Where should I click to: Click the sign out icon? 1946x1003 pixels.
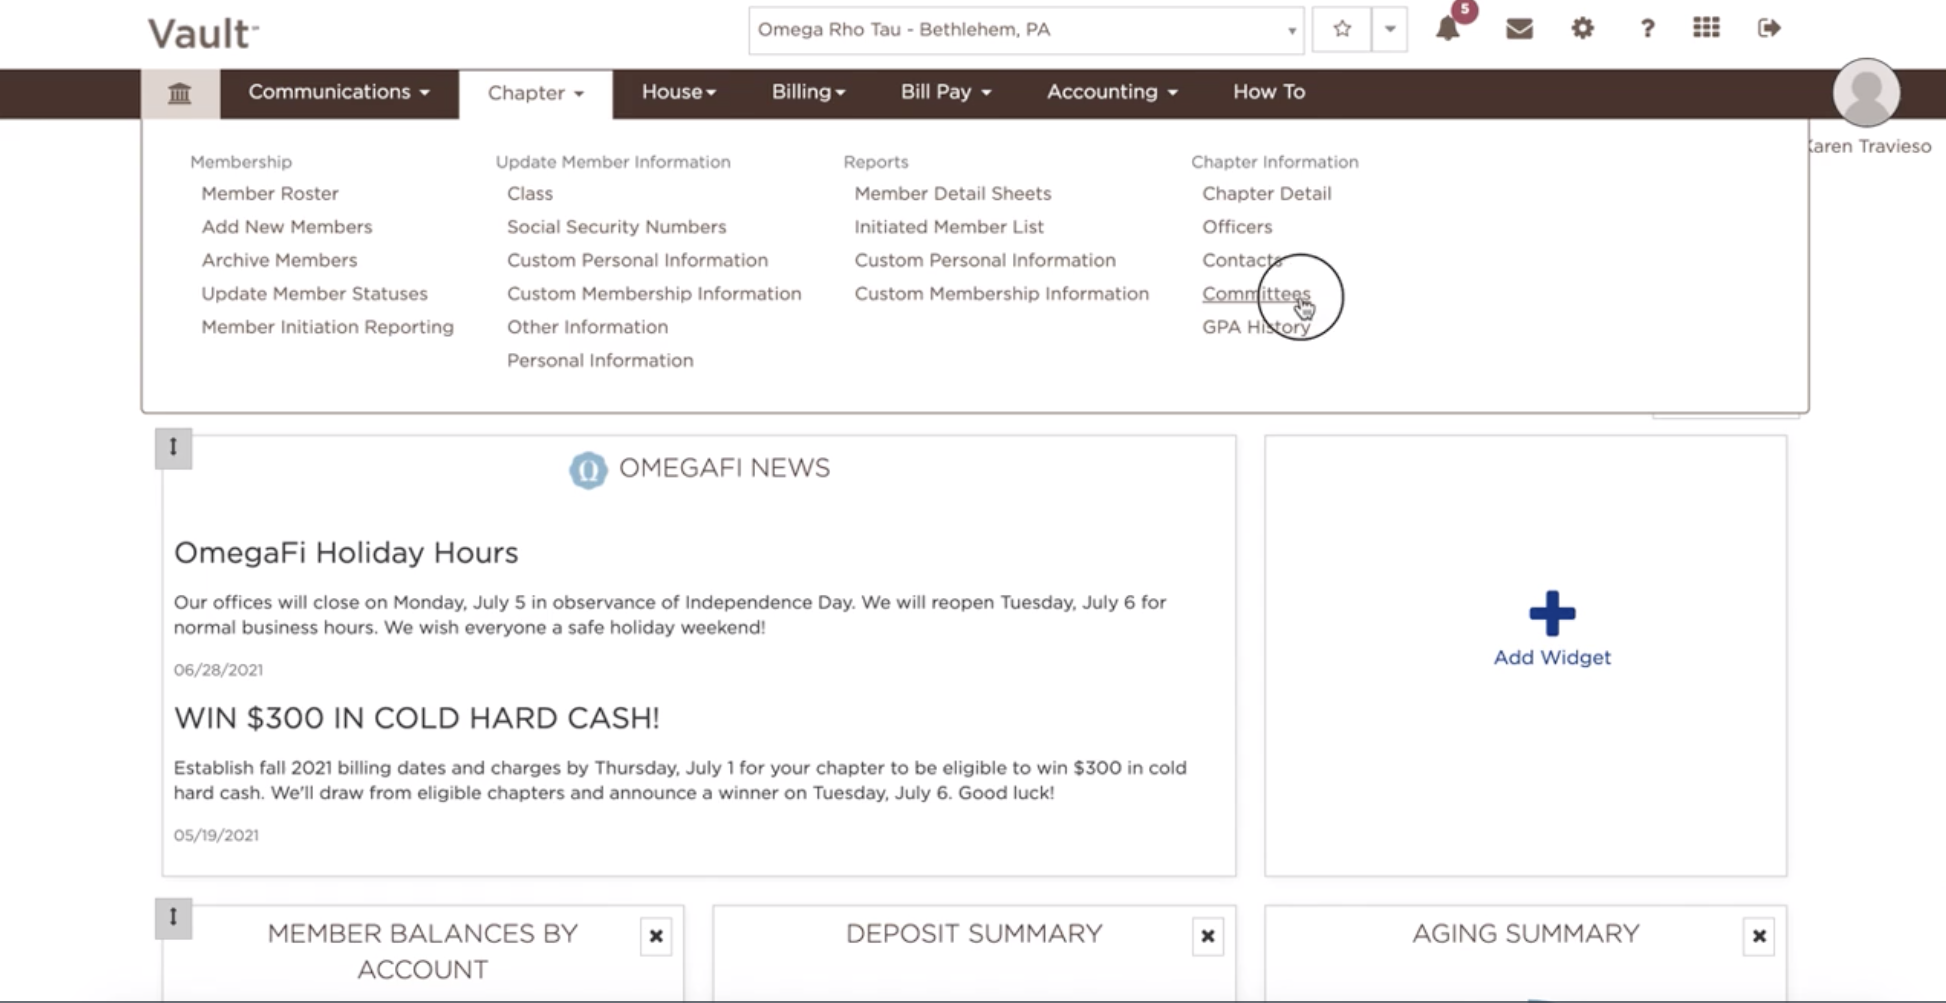tap(1769, 28)
